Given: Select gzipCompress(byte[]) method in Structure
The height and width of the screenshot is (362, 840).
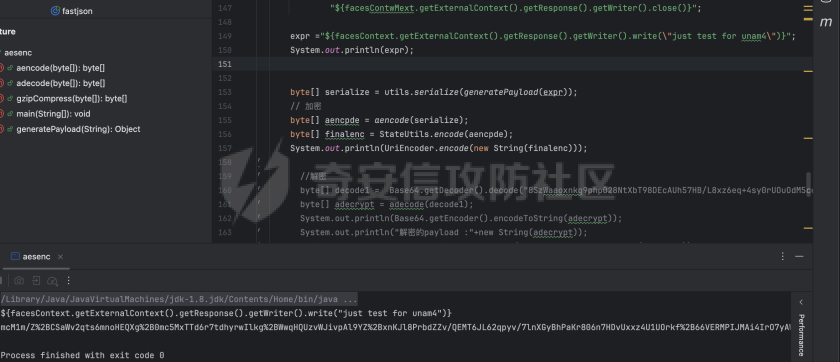Looking at the screenshot, I should 72,99.
